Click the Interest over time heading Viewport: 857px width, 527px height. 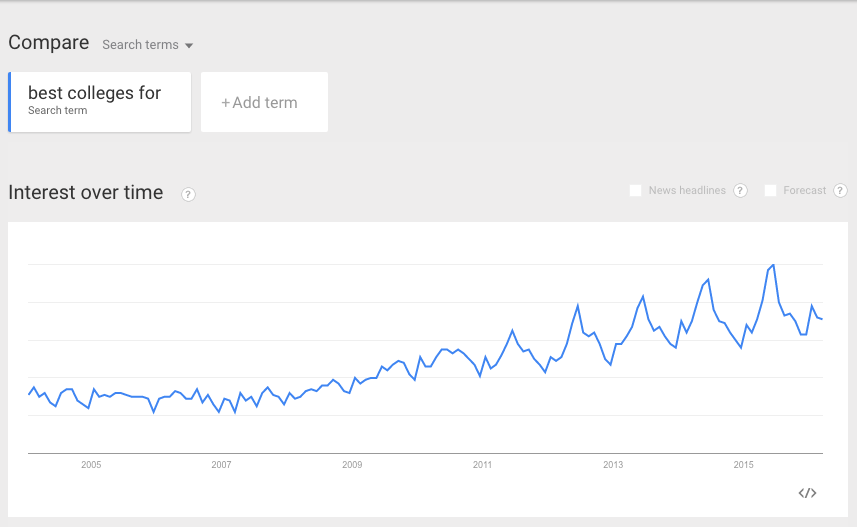click(85, 193)
